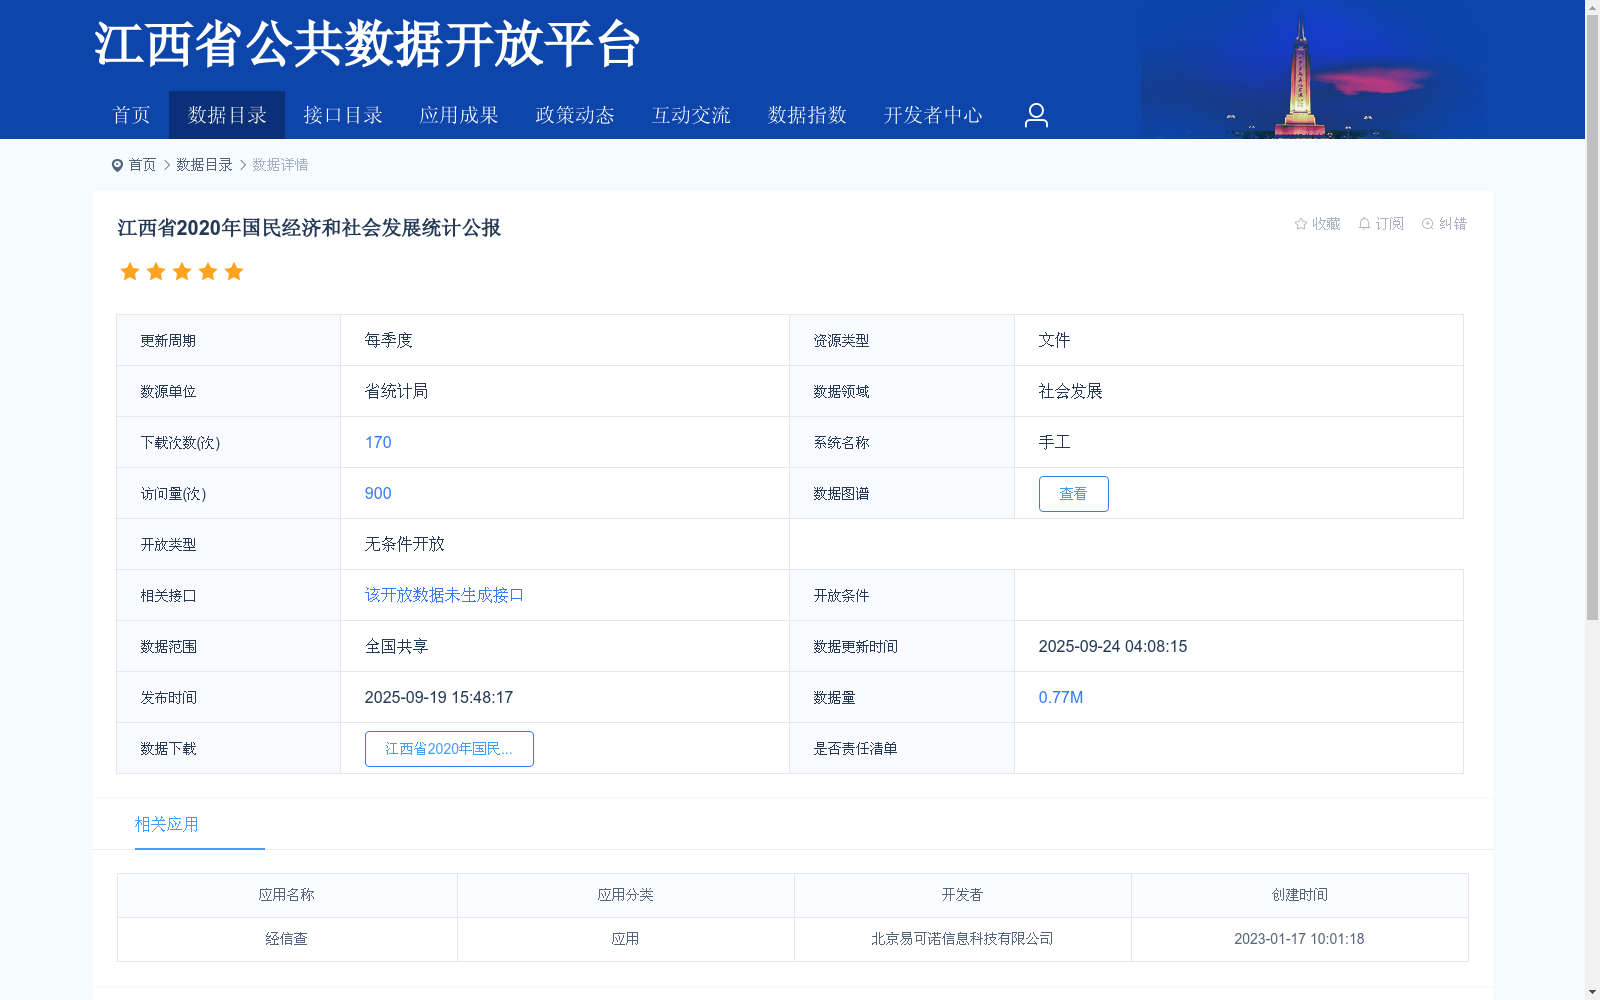Click the platform title 江西省公共数据开放平台
Viewport: 1600px width, 1000px height.
tap(367, 45)
